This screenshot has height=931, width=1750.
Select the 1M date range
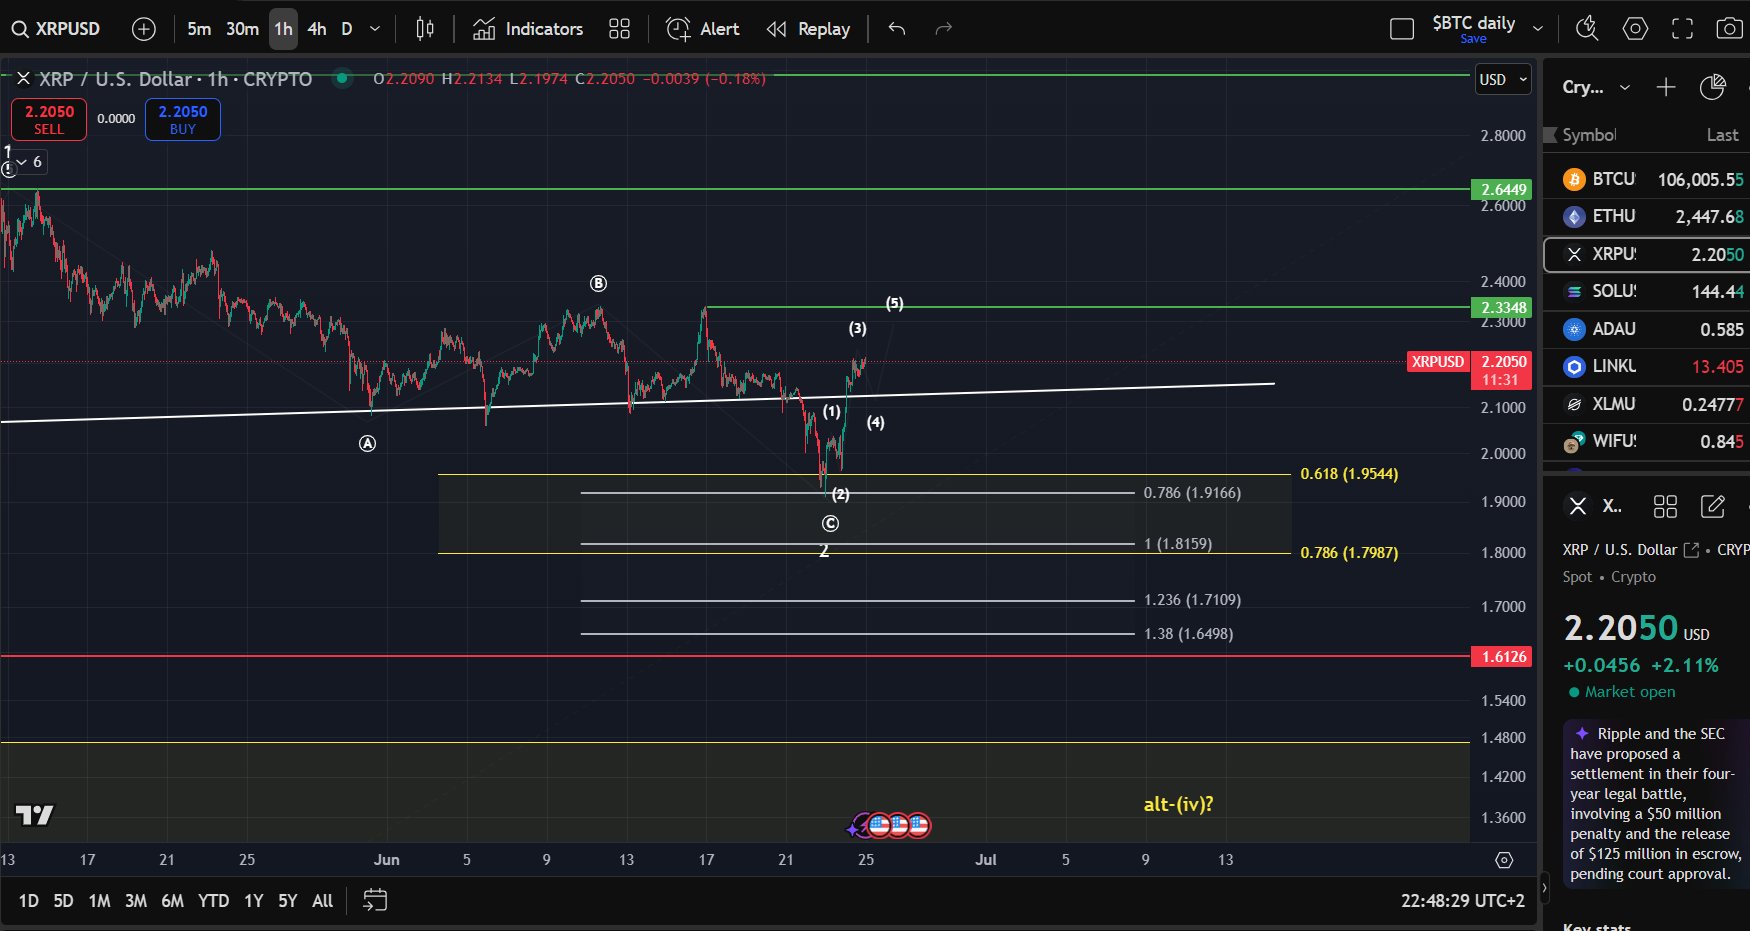click(x=99, y=901)
